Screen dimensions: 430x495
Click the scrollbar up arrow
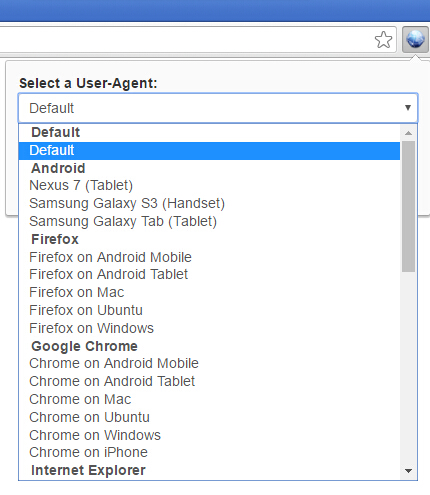(x=408, y=133)
